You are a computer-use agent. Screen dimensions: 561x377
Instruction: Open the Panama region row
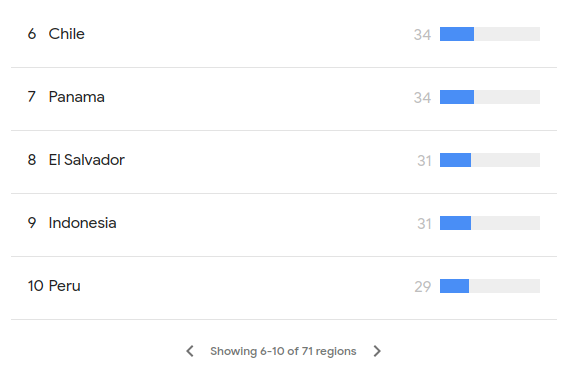[x=284, y=97]
